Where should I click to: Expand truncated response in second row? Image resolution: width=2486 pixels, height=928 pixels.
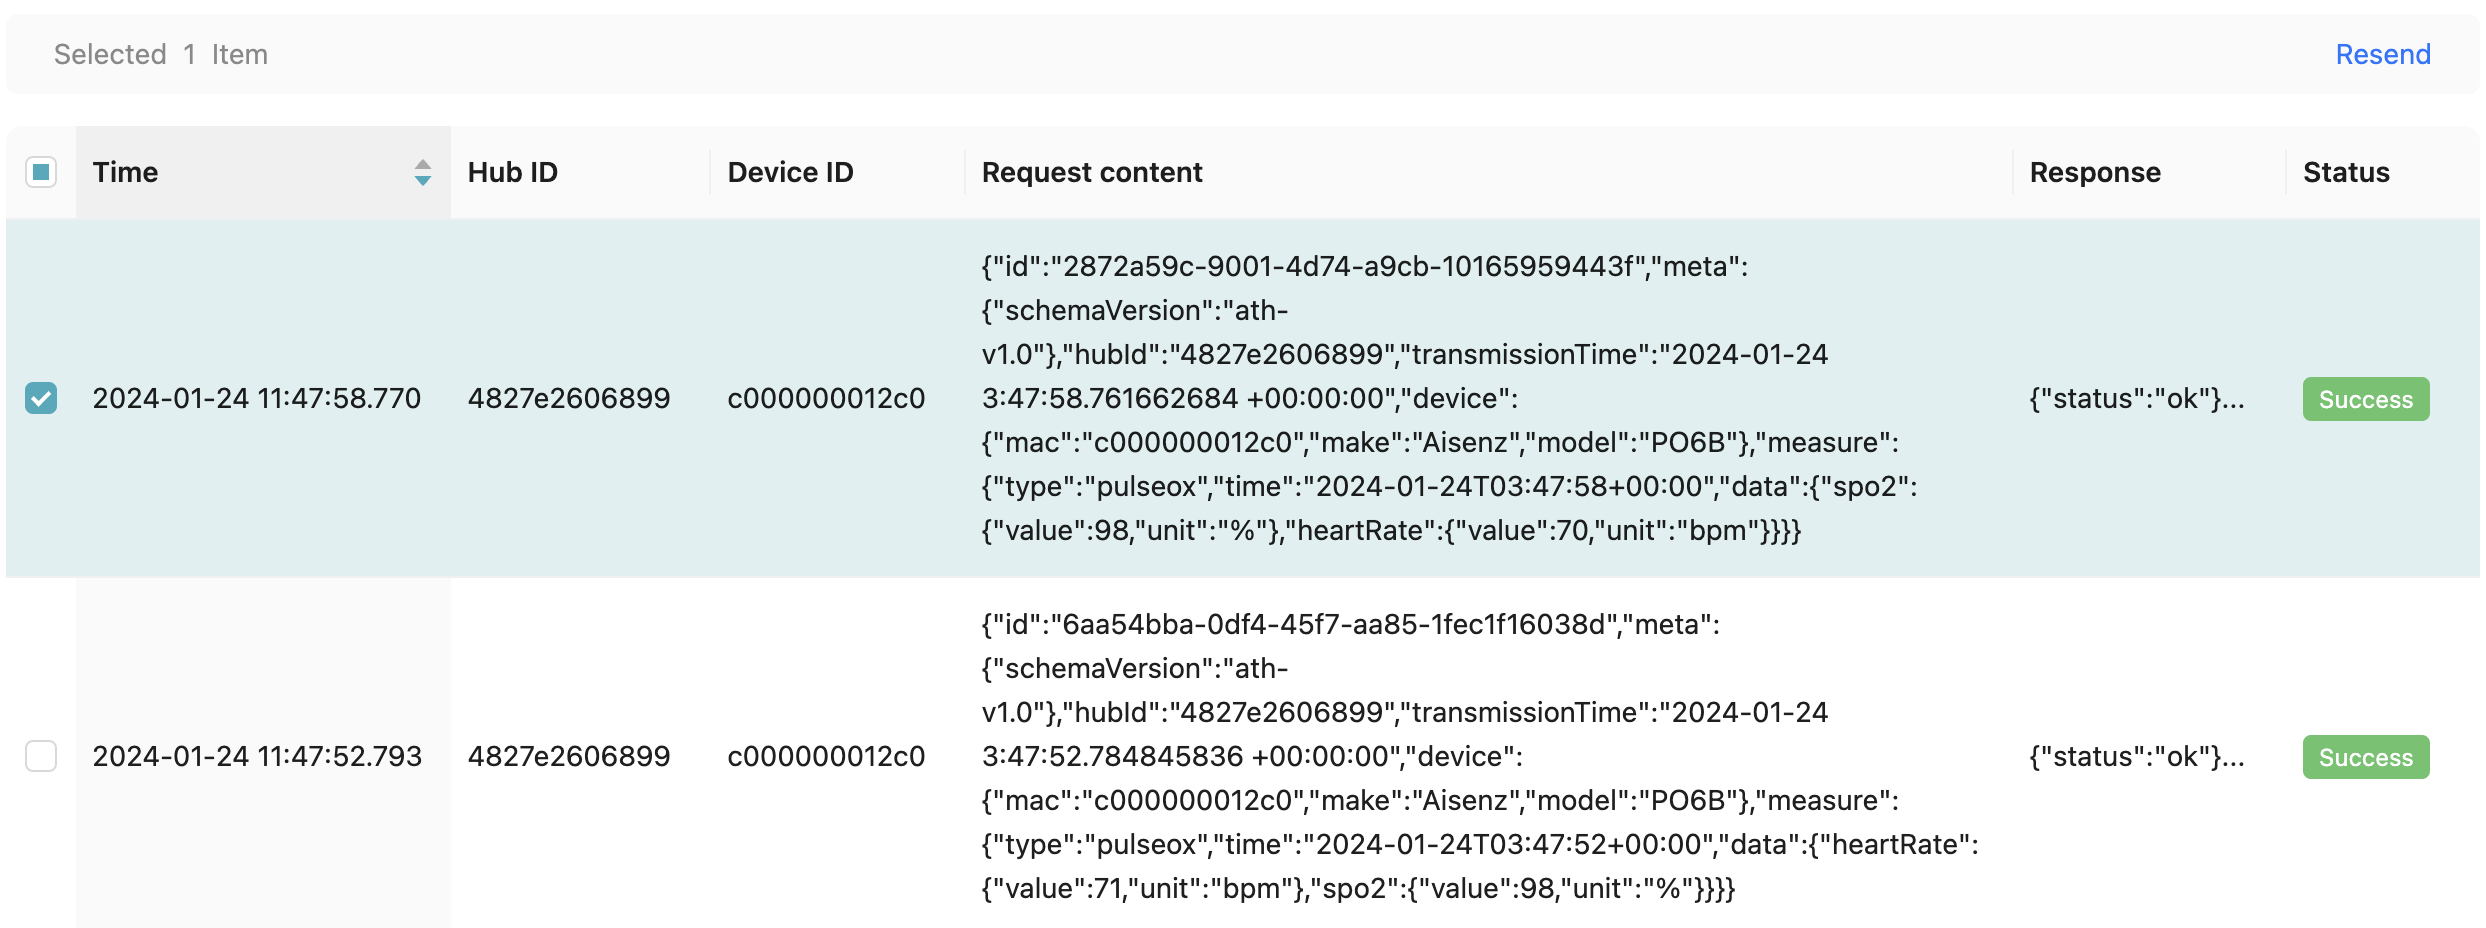click(2137, 756)
